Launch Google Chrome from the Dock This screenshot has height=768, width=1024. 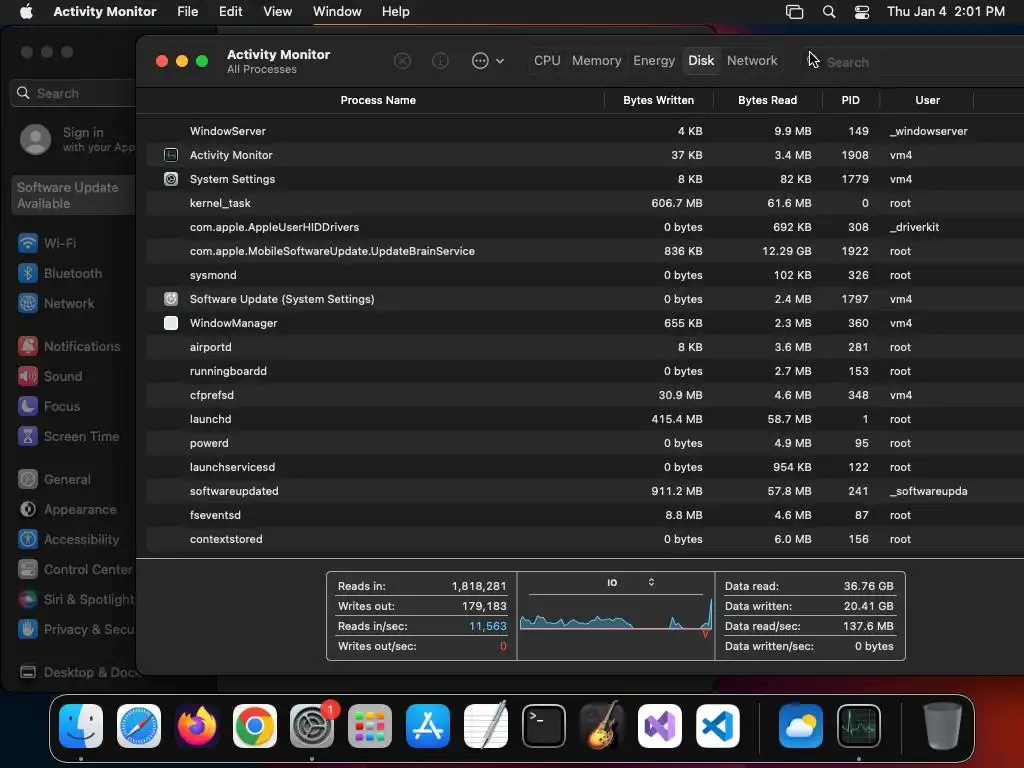click(x=255, y=726)
